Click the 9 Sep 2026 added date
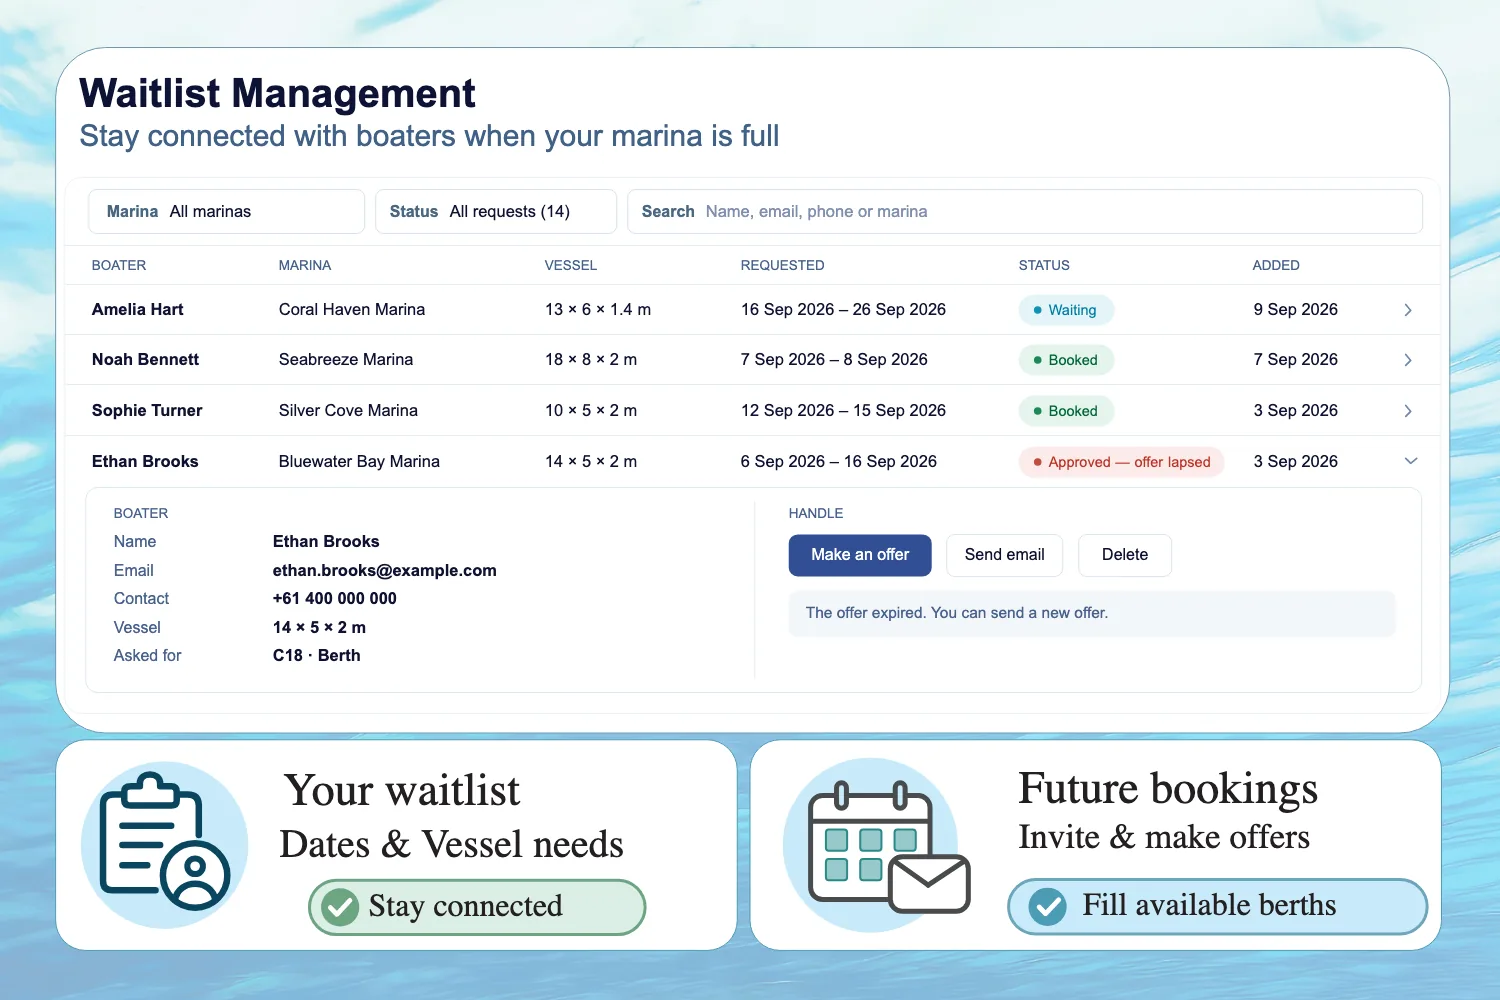The image size is (1500, 1000). pyautogui.click(x=1296, y=310)
